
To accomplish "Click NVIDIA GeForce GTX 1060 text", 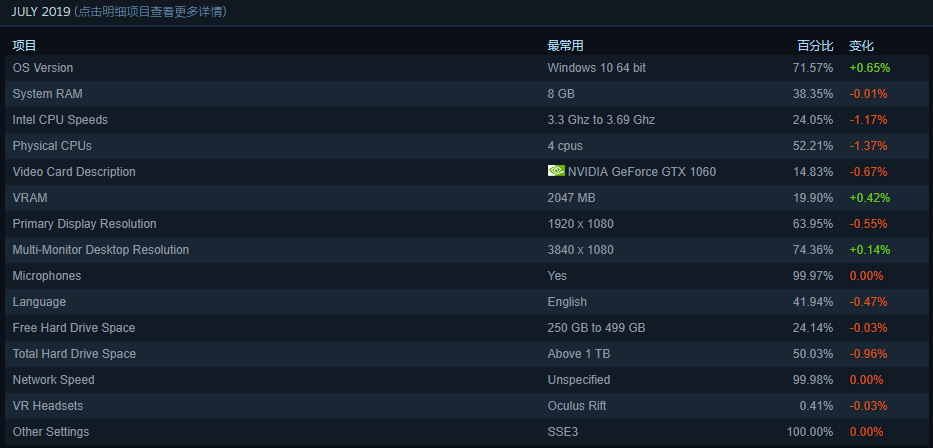I will pyautogui.click(x=641, y=172).
